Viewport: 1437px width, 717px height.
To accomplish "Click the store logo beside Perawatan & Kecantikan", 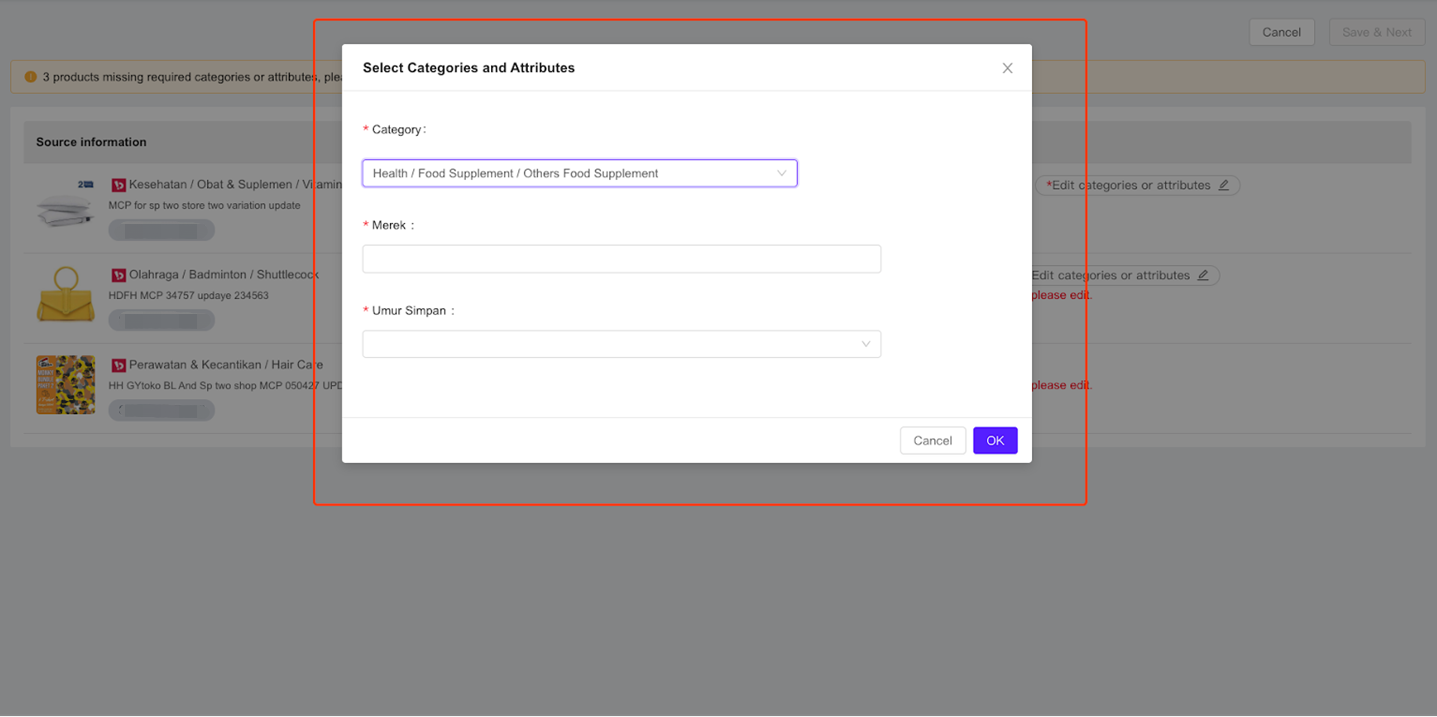I will tap(118, 365).
